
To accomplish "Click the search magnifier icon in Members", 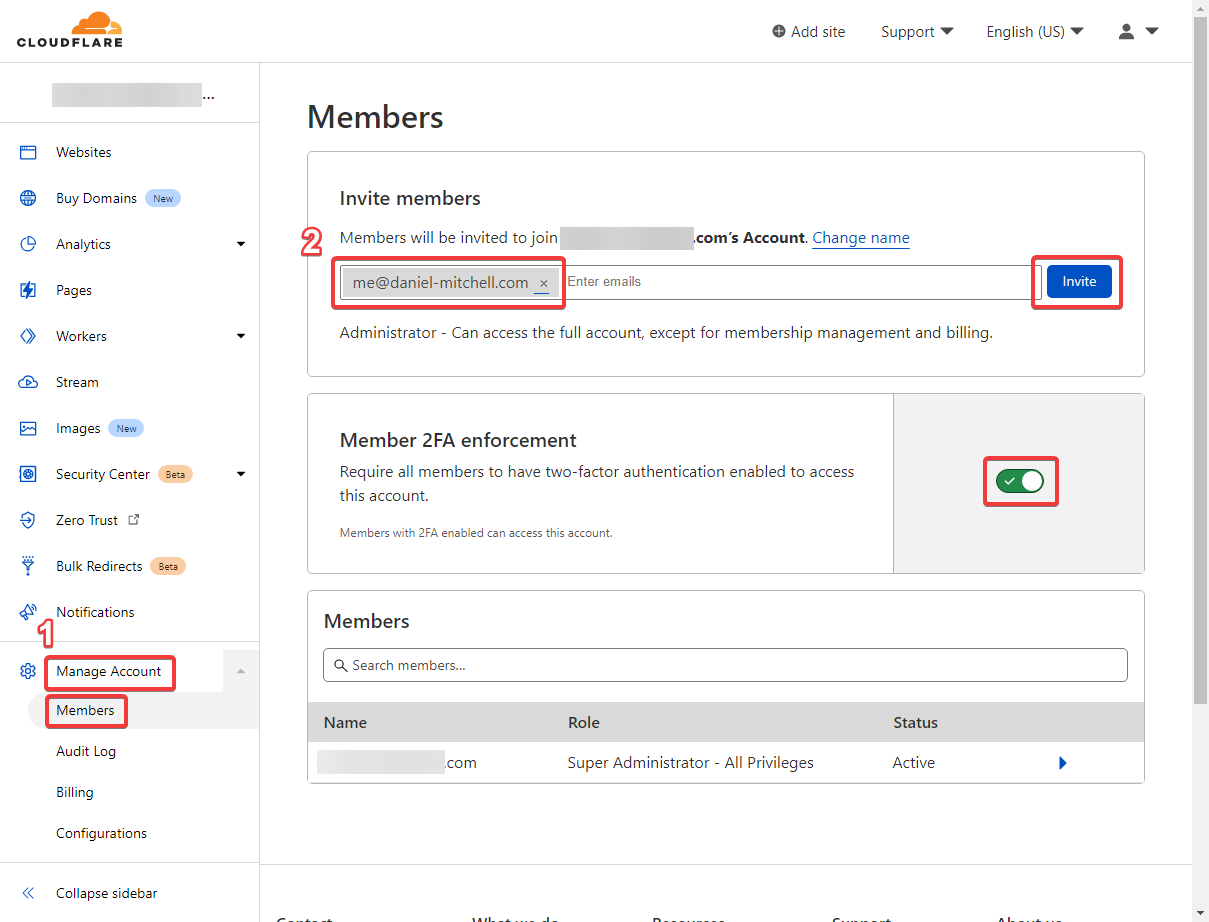I will [x=340, y=665].
